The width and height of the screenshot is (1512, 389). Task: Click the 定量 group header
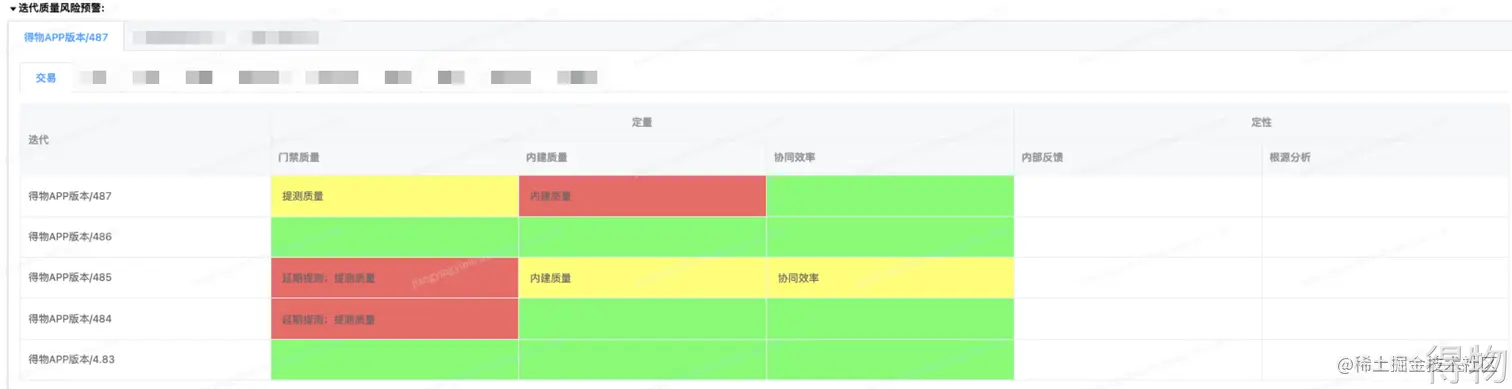click(642, 121)
